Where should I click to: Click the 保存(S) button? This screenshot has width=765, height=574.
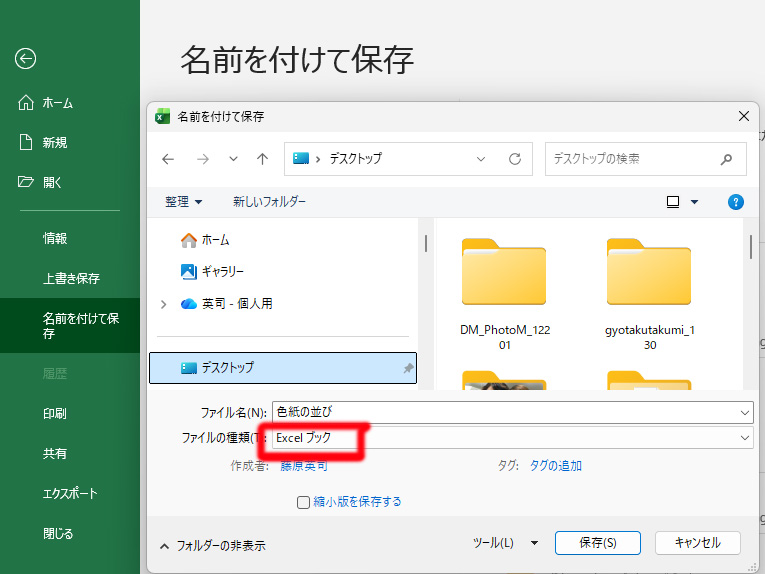[x=597, y=543]
